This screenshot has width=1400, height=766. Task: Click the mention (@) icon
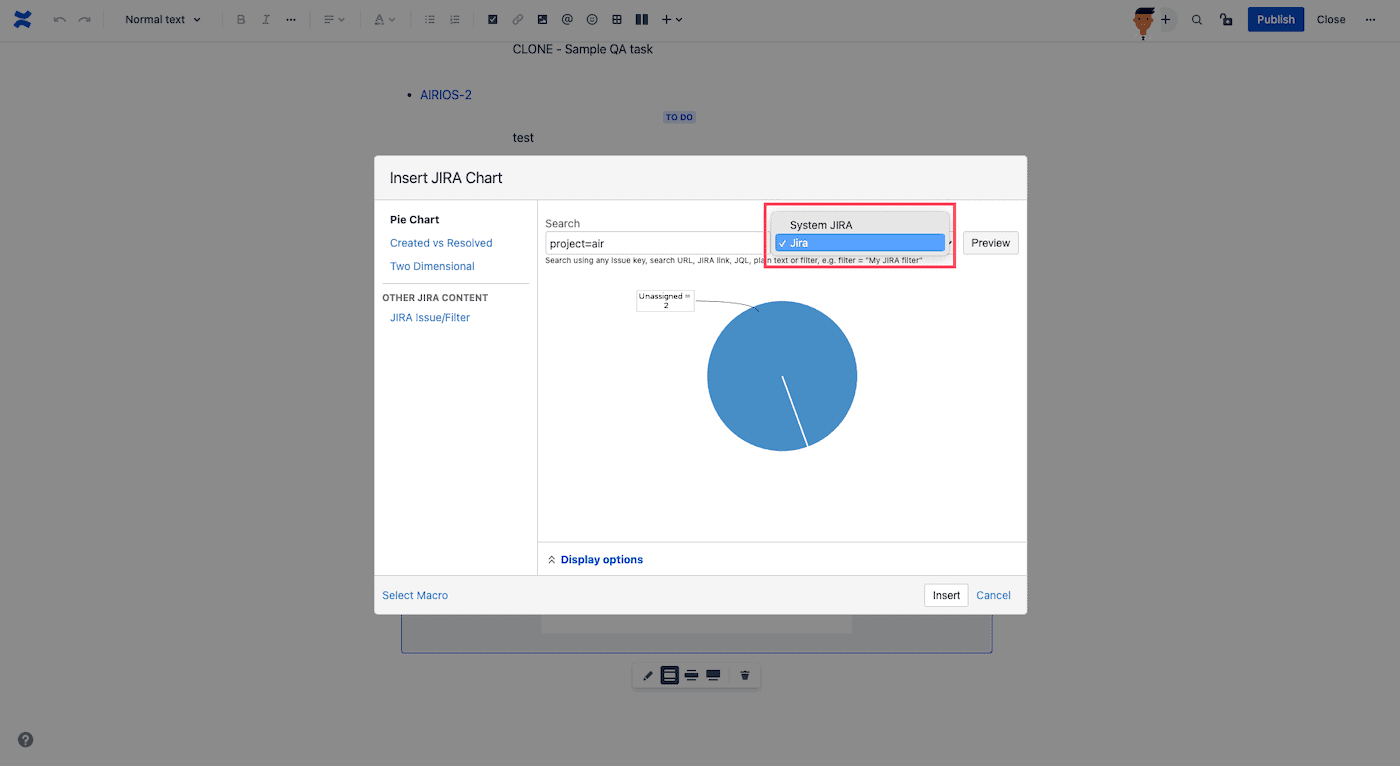[567, 19]
